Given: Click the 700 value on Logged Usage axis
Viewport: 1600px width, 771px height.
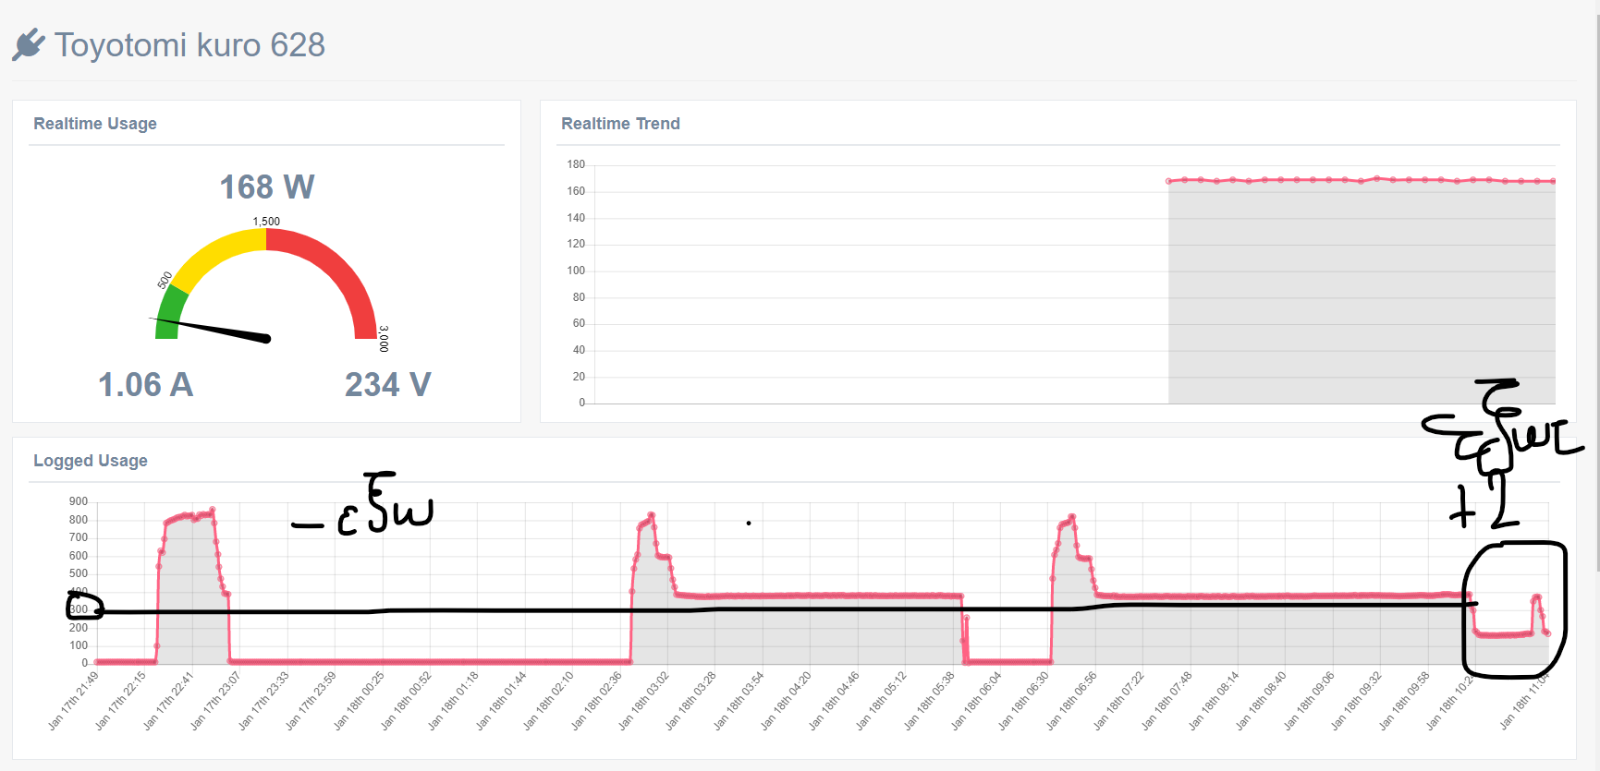Looking at the screenshot, I should pos(78,537).
